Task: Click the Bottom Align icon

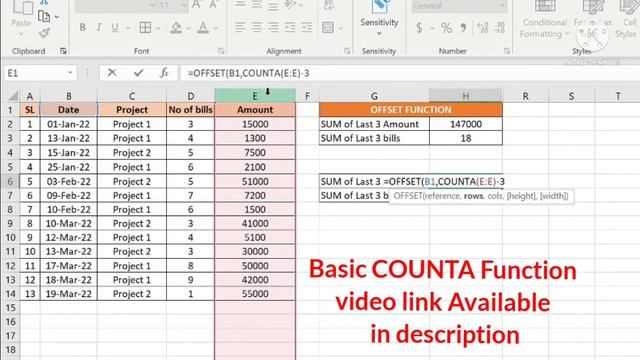Action: click(273, 5)
